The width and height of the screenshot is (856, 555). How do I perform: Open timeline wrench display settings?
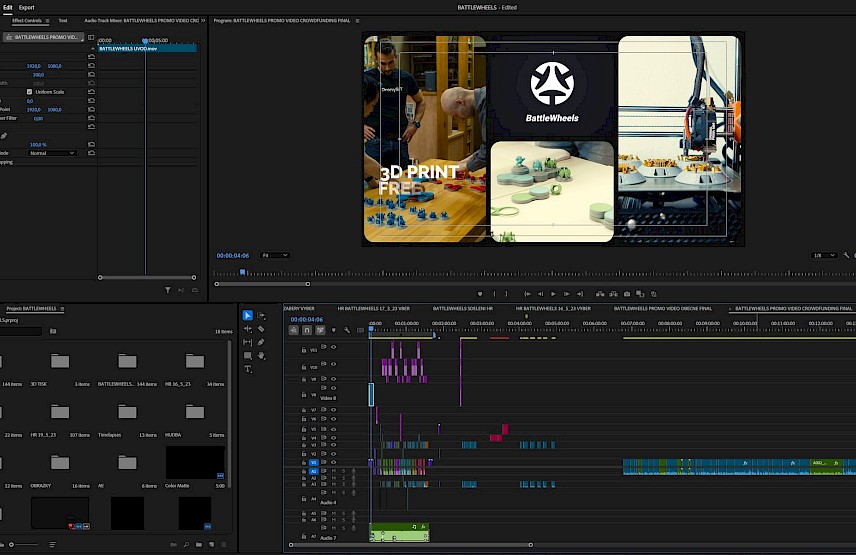tap(347, 330)
